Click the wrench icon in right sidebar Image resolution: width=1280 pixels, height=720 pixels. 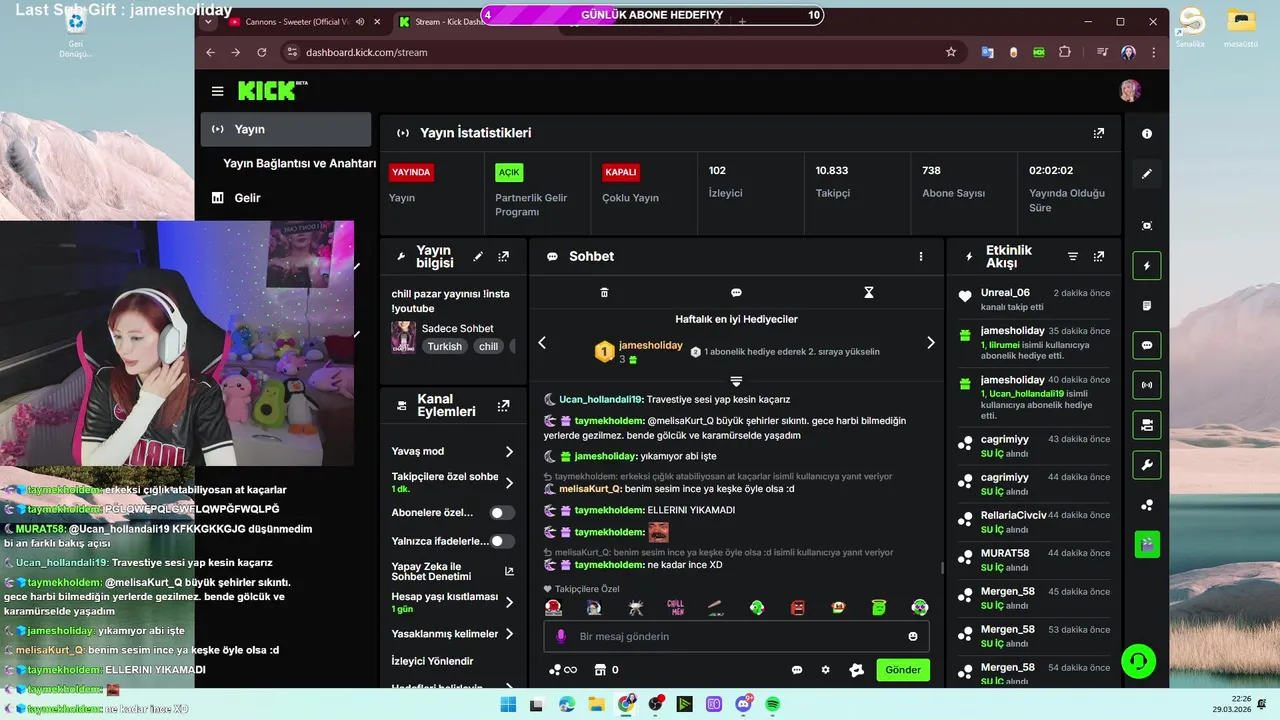point(1147,465)
